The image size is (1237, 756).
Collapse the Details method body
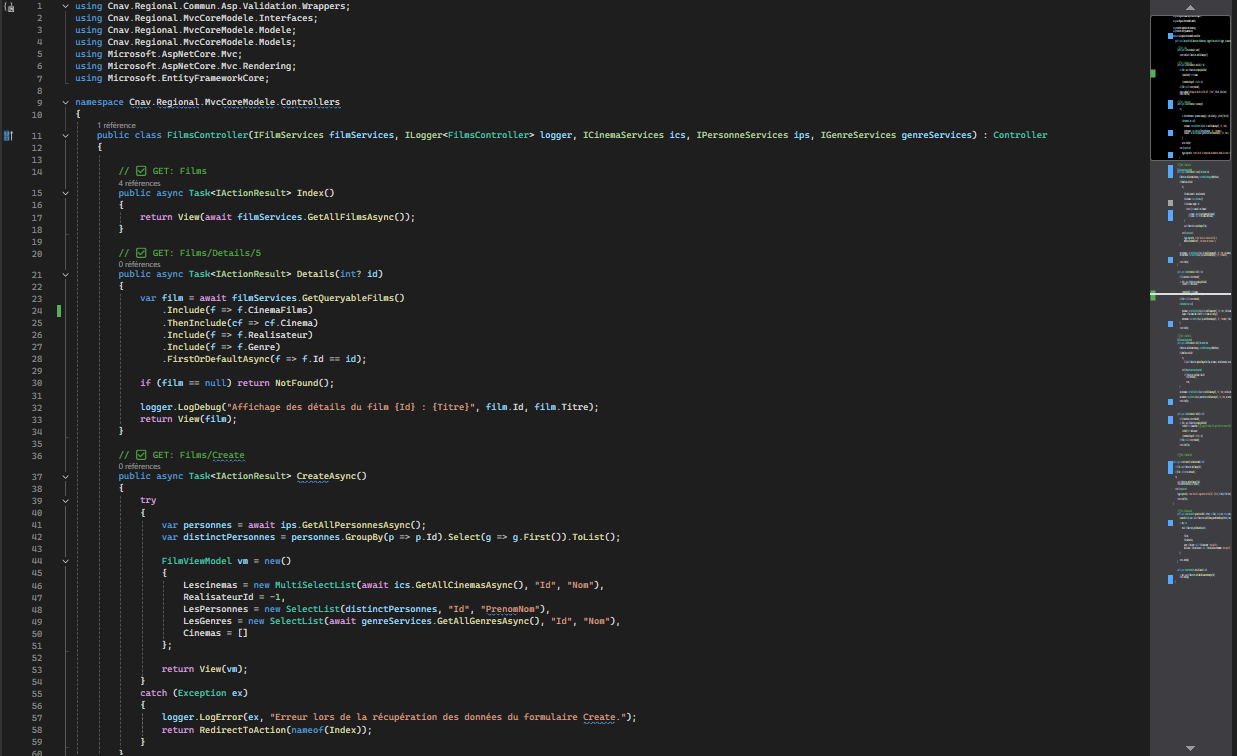[65, 273]
